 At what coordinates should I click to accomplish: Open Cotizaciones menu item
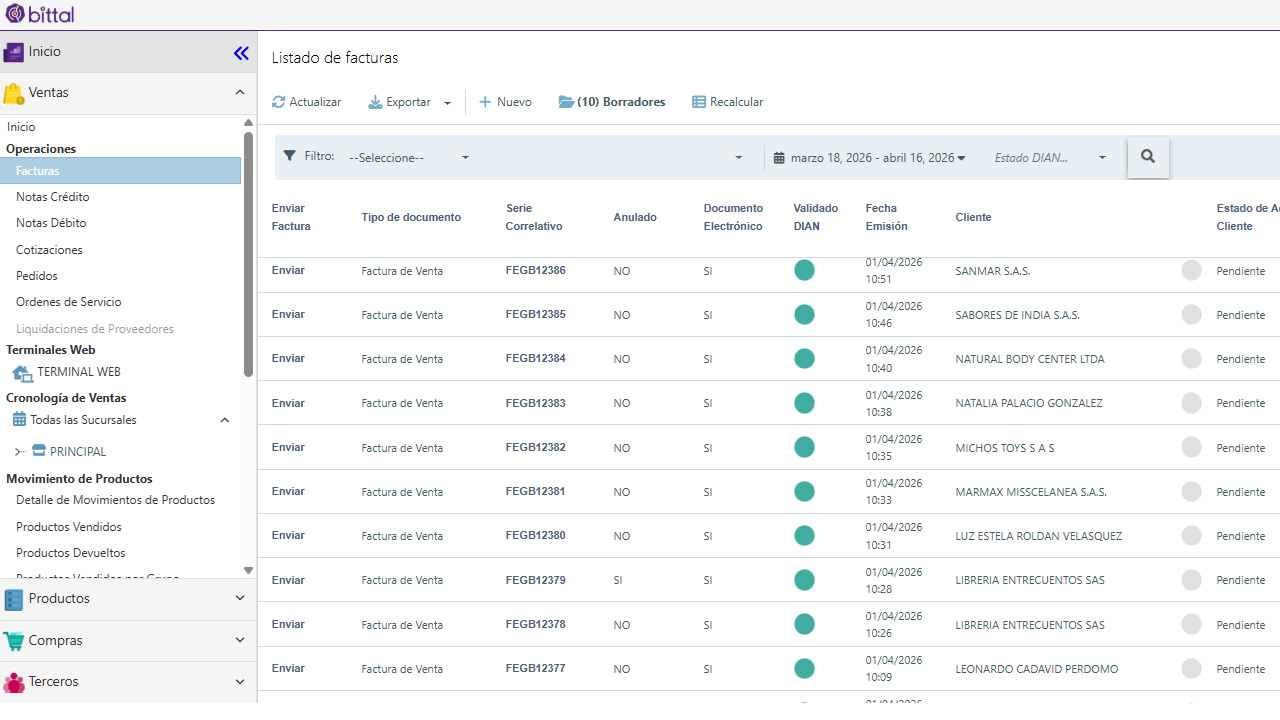click(49, 250)
